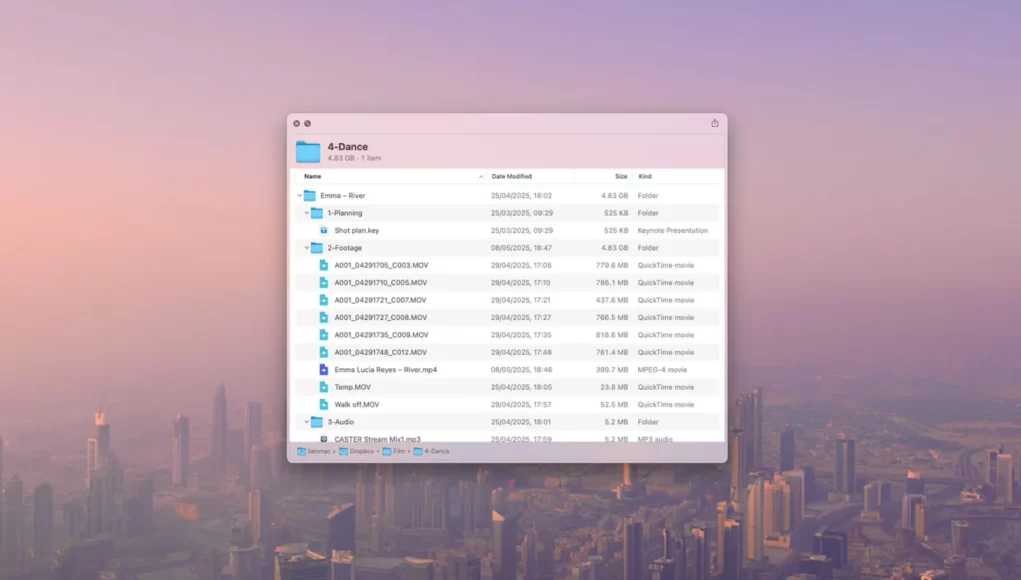Click the Emma Lucia Reyes – River.mp4 file icon
Screen dimensions: 1021x580
point(324,370)
